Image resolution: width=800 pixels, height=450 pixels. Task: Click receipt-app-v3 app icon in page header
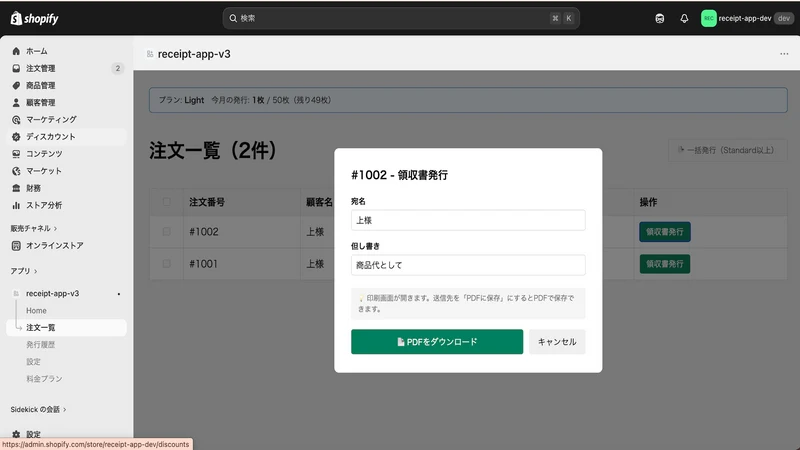[x=149, y=54]
